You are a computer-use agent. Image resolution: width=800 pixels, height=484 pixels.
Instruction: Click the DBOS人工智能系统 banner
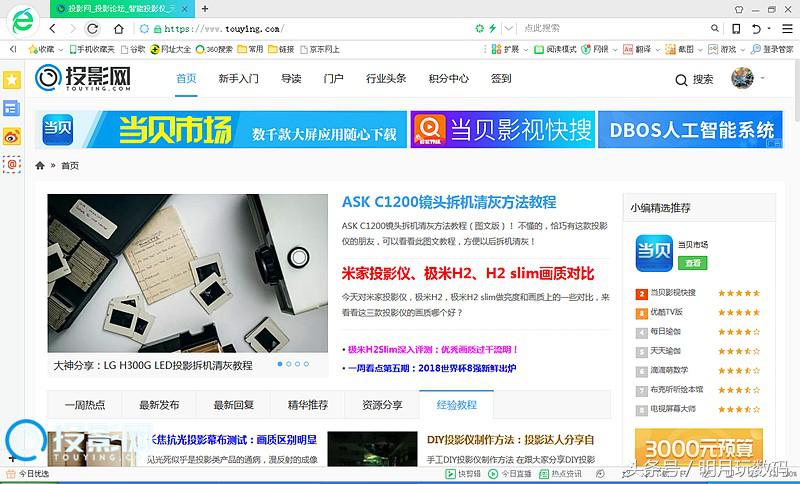[x=690, y=130]
